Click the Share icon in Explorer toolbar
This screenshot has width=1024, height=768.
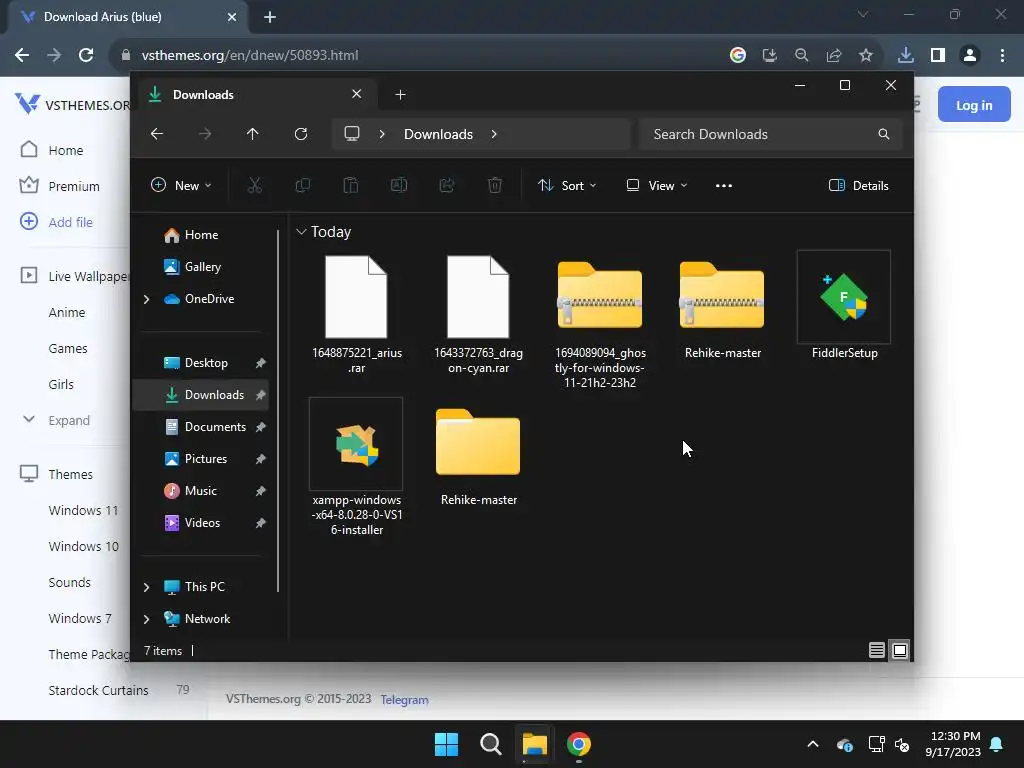click(x=447, y=185)
